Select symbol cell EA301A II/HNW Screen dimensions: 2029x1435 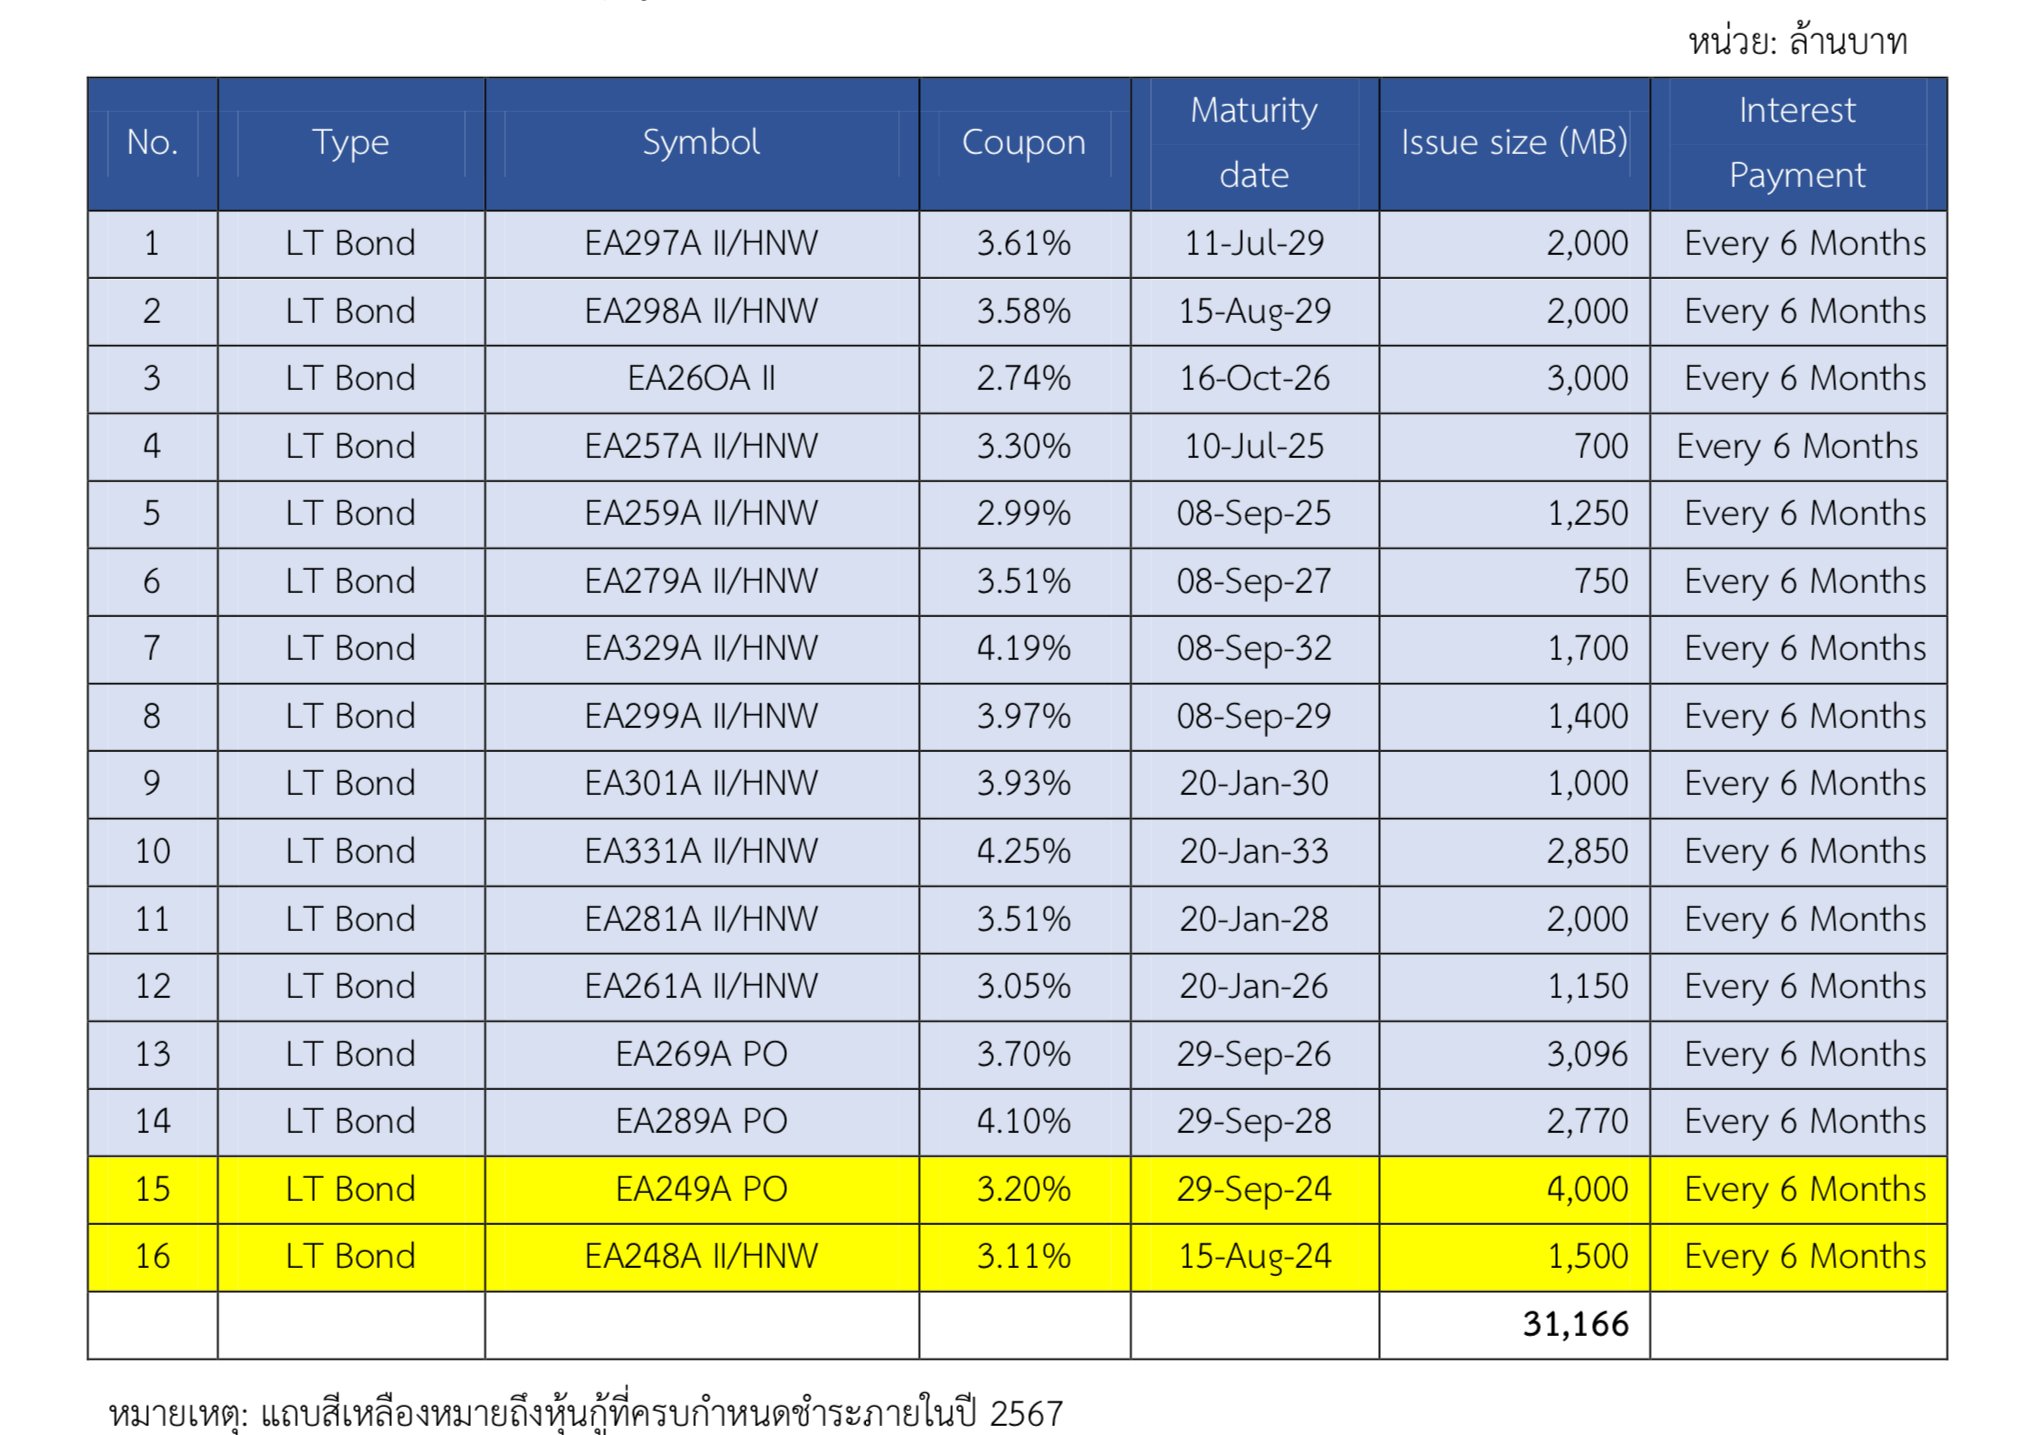pos(701,784)
